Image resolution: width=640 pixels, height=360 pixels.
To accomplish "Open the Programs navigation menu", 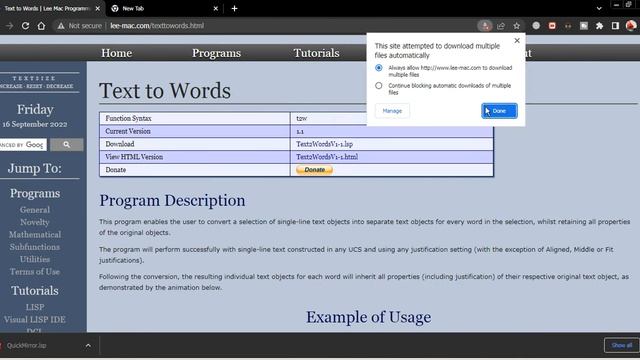I will pos(216,53).
